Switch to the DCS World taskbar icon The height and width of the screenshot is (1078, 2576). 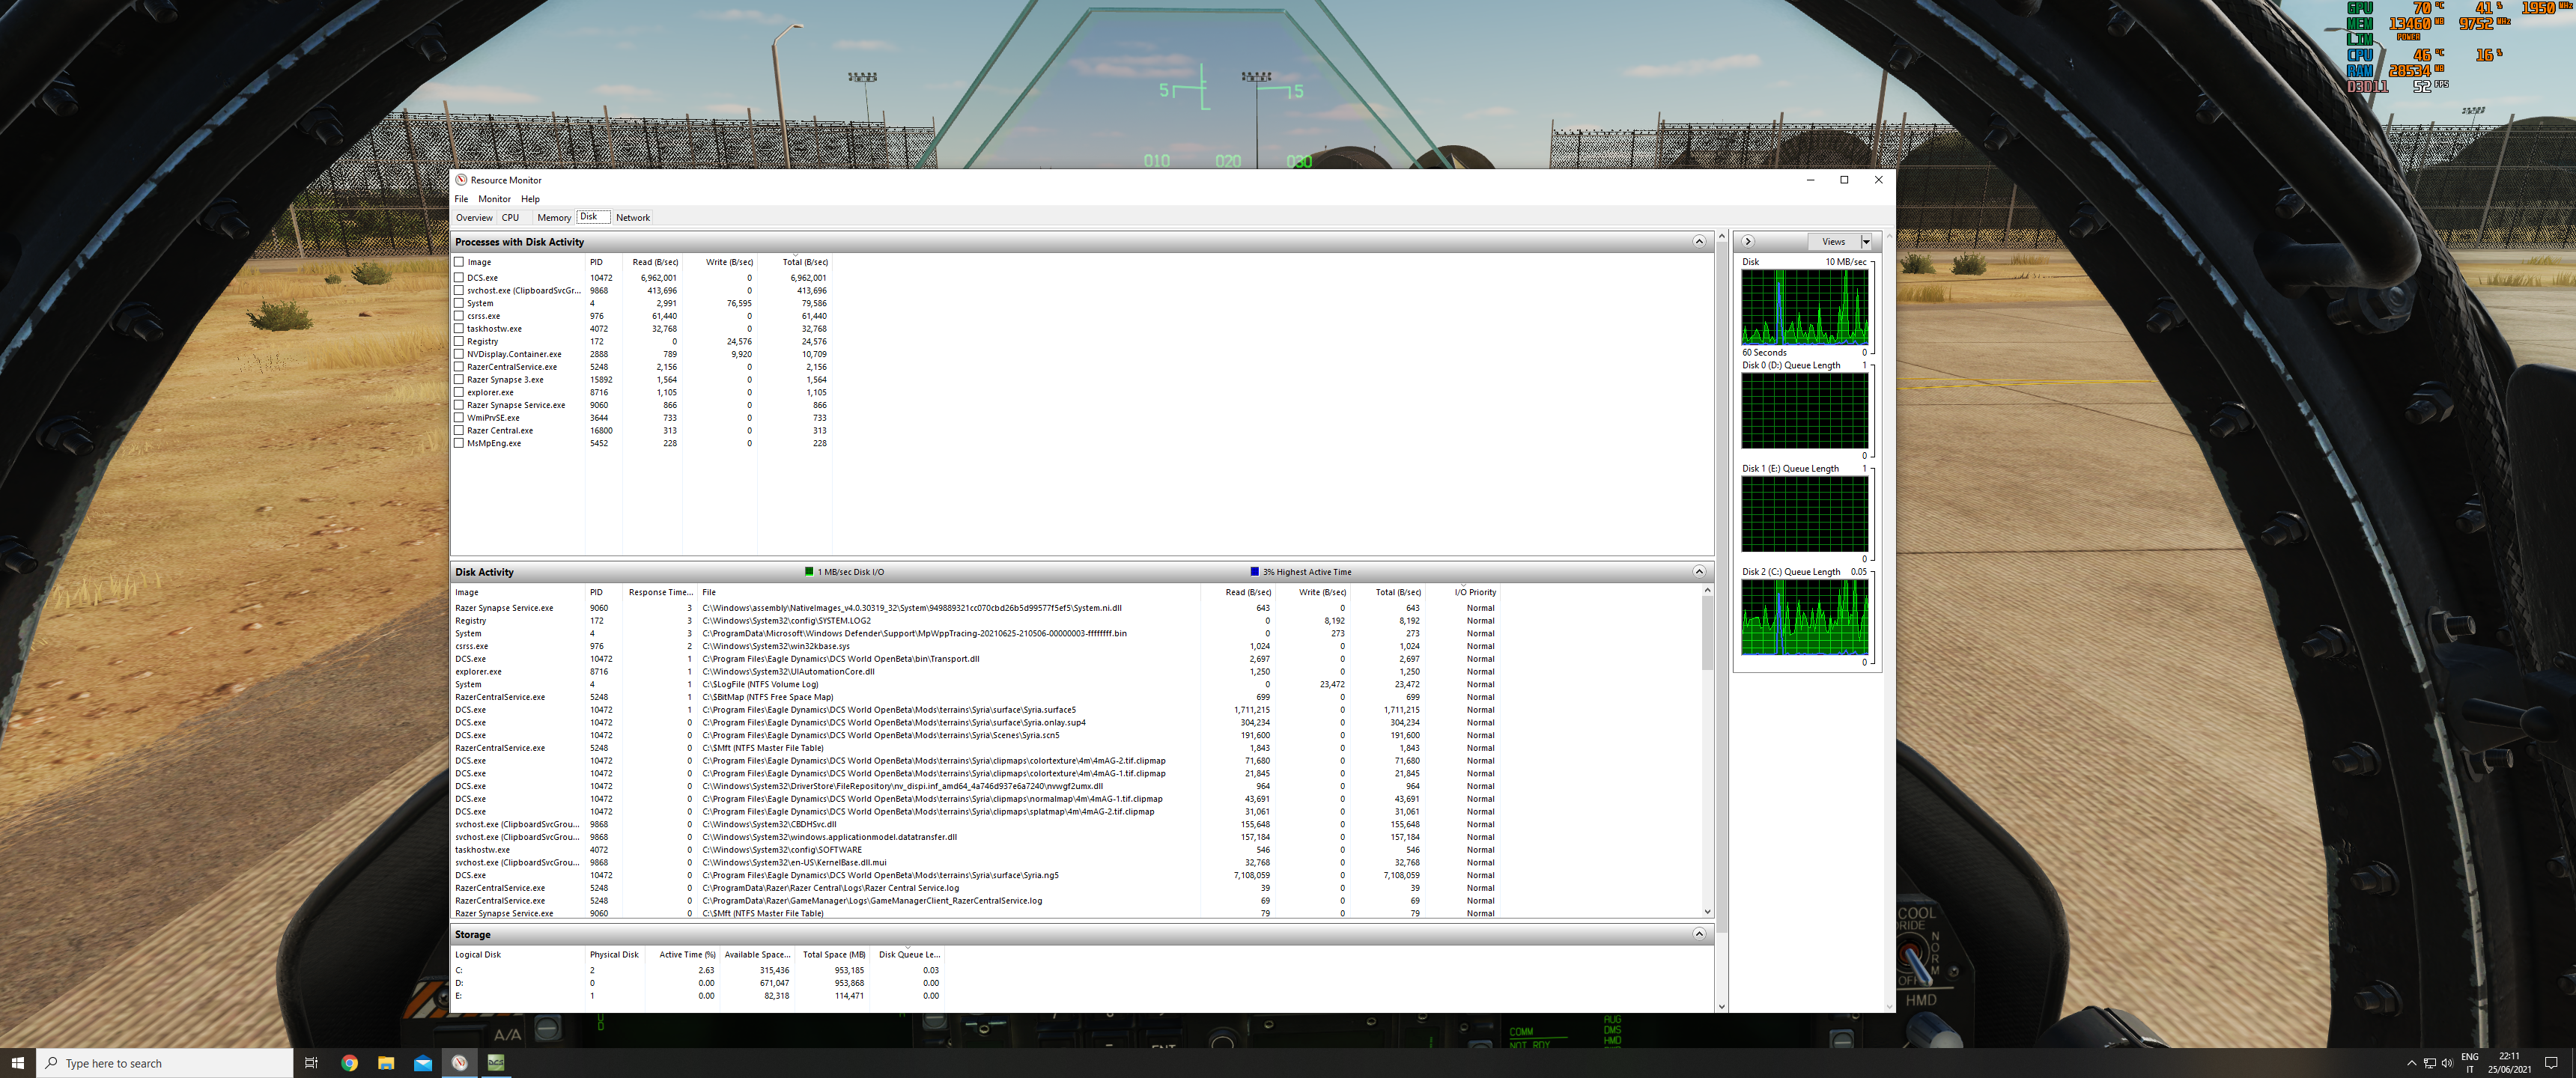(497, 1063)
